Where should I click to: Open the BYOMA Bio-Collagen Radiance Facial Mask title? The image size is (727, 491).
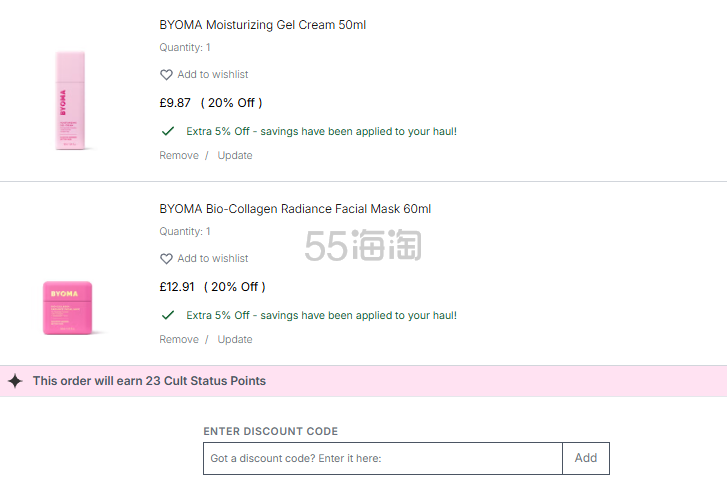(x=295, y=209)
